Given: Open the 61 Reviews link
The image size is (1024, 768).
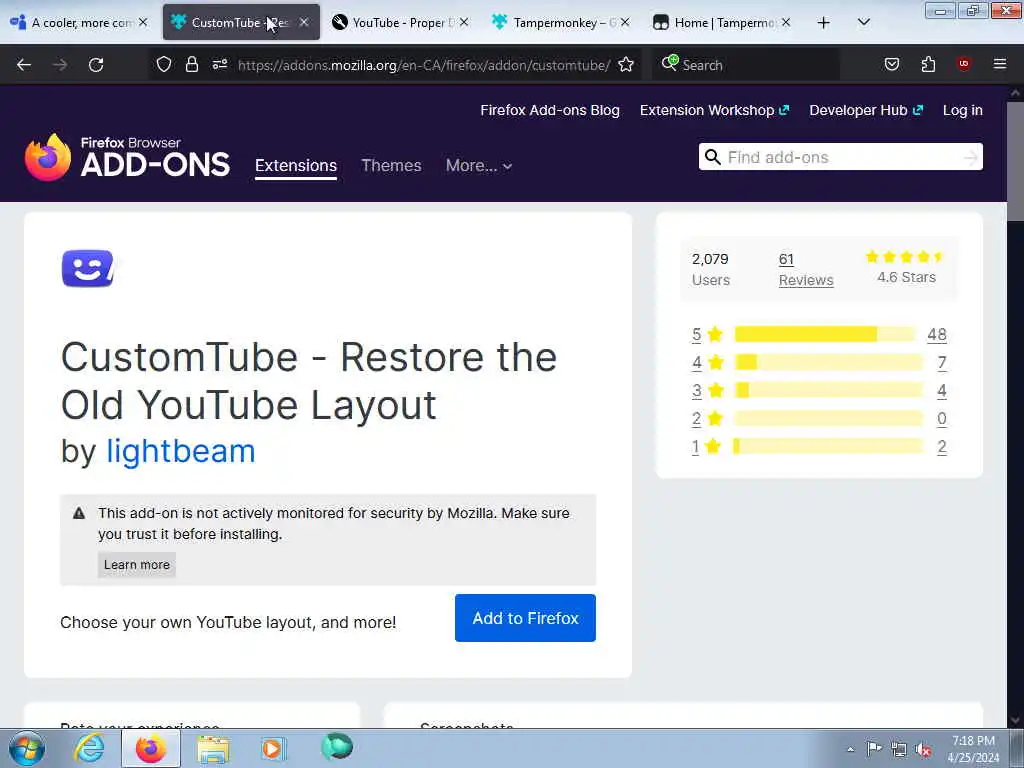Looking at the screenshot, I should tap(806, 269).
